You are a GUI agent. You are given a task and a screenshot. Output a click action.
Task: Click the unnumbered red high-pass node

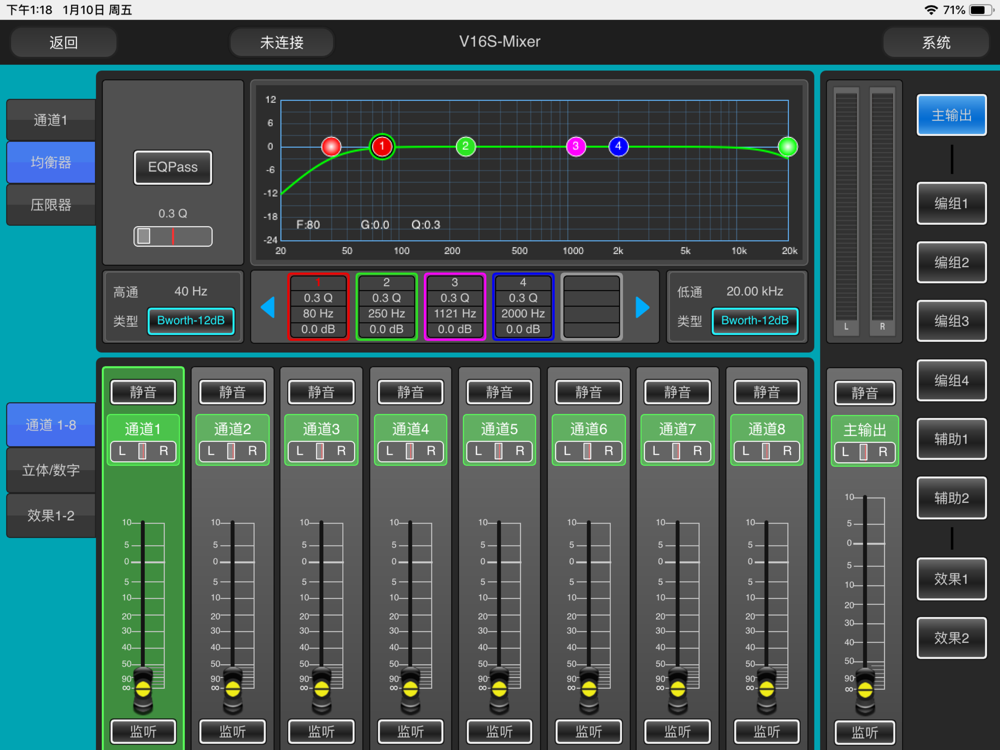click(x=331, y=147)
